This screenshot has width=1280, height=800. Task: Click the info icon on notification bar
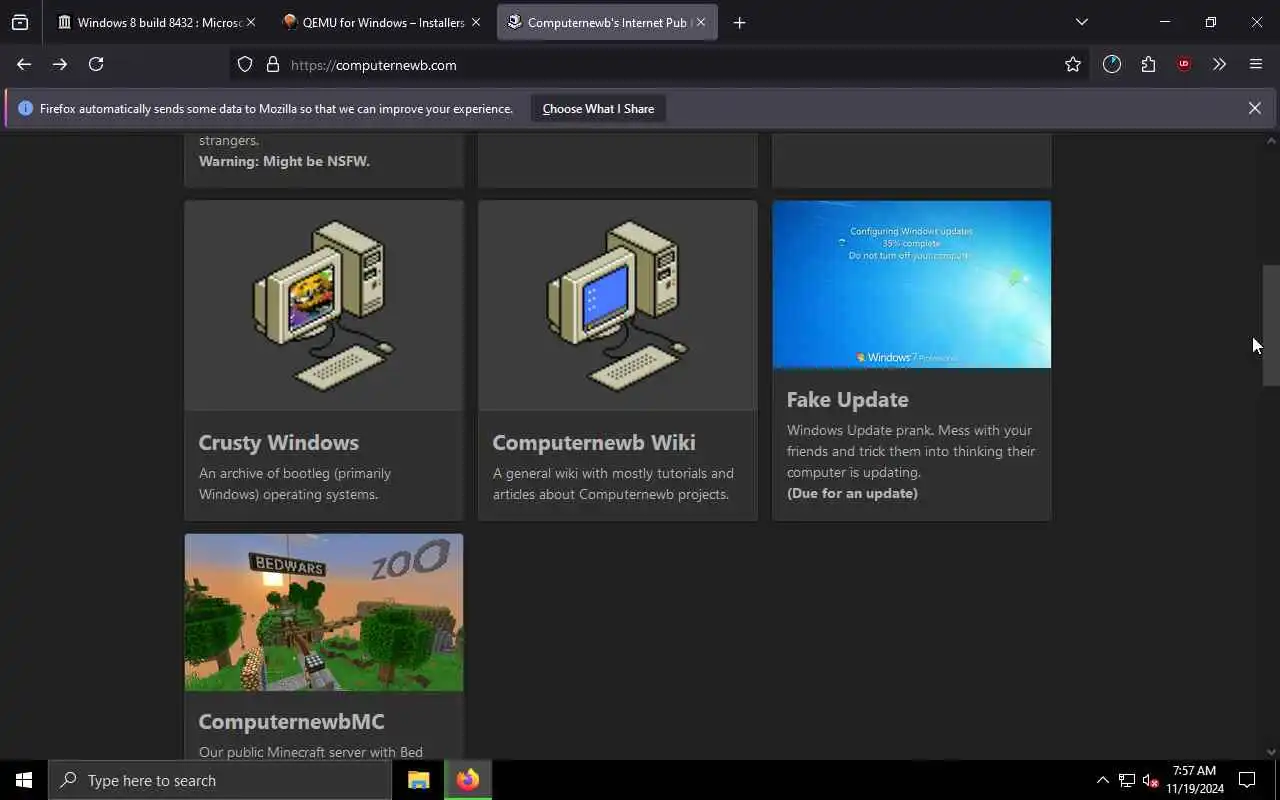click(x=25, y=108)
